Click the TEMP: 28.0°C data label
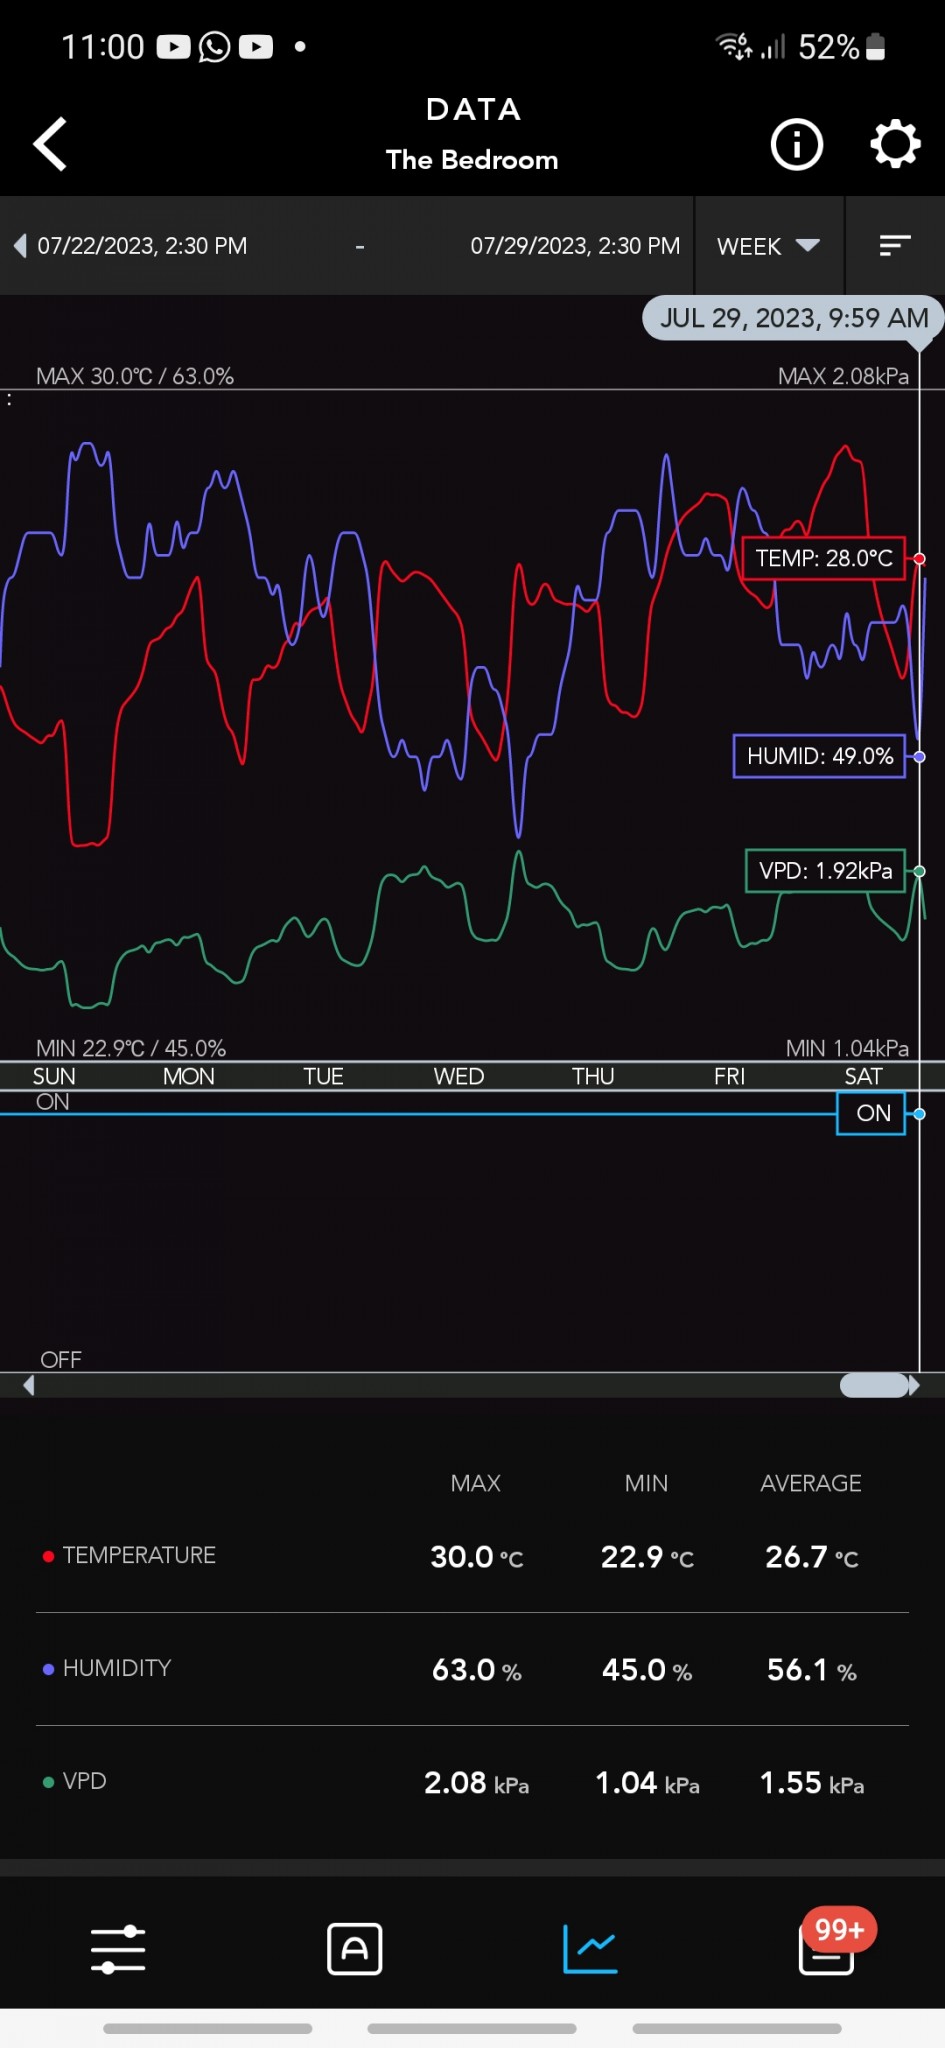 click(823, 558)
